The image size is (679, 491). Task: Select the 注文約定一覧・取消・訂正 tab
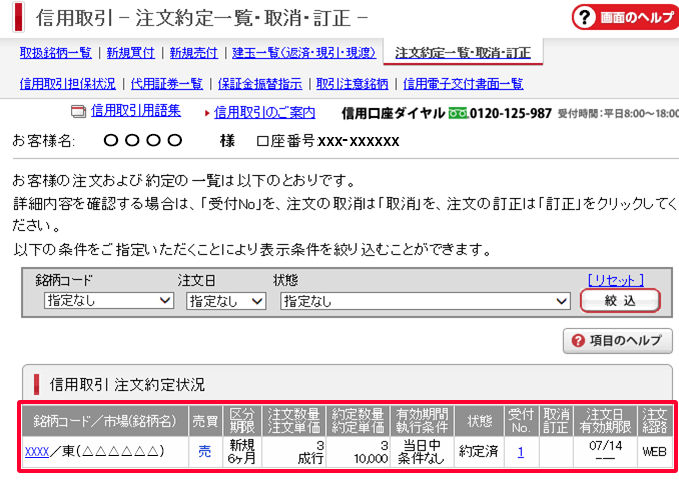point(462,53)
